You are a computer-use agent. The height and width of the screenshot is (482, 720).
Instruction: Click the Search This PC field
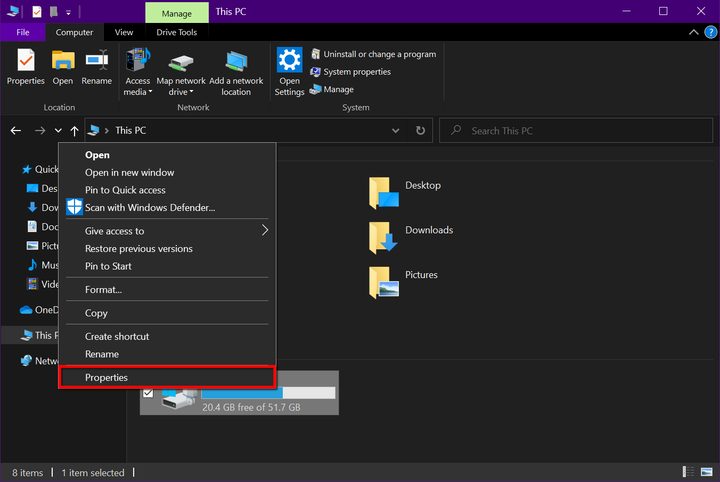(x=576, y=131)
